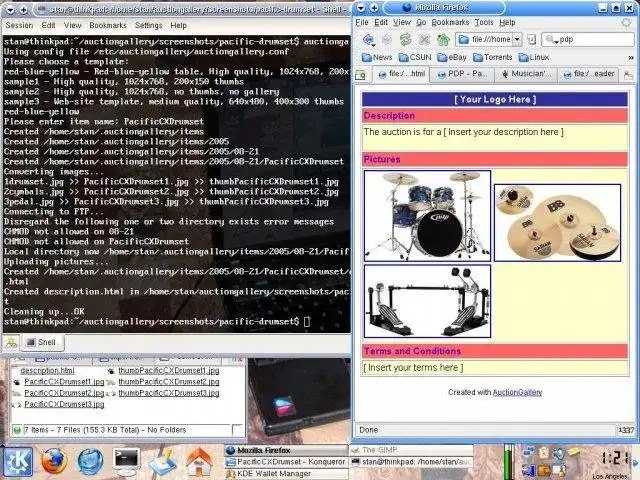Open Linux bookmark folder
640x480 pixels.
pyautogui.click(x=534, y=57)
